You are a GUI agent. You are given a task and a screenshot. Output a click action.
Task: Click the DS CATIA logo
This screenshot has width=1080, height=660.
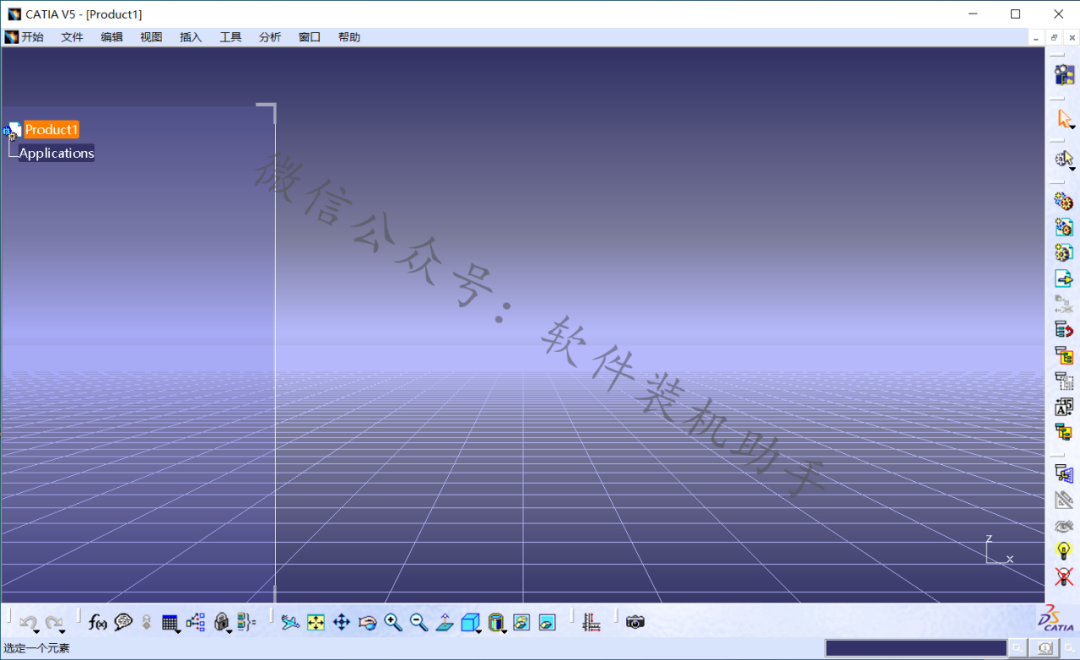1057,619
